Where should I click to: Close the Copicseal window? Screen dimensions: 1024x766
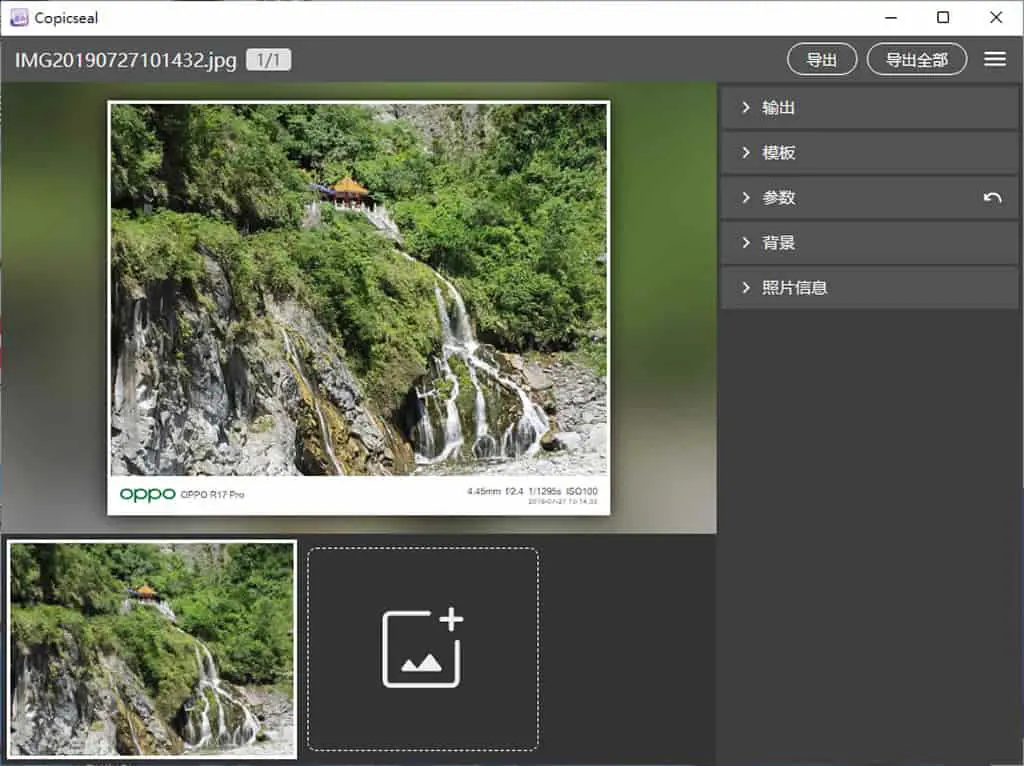coord(996,18)
